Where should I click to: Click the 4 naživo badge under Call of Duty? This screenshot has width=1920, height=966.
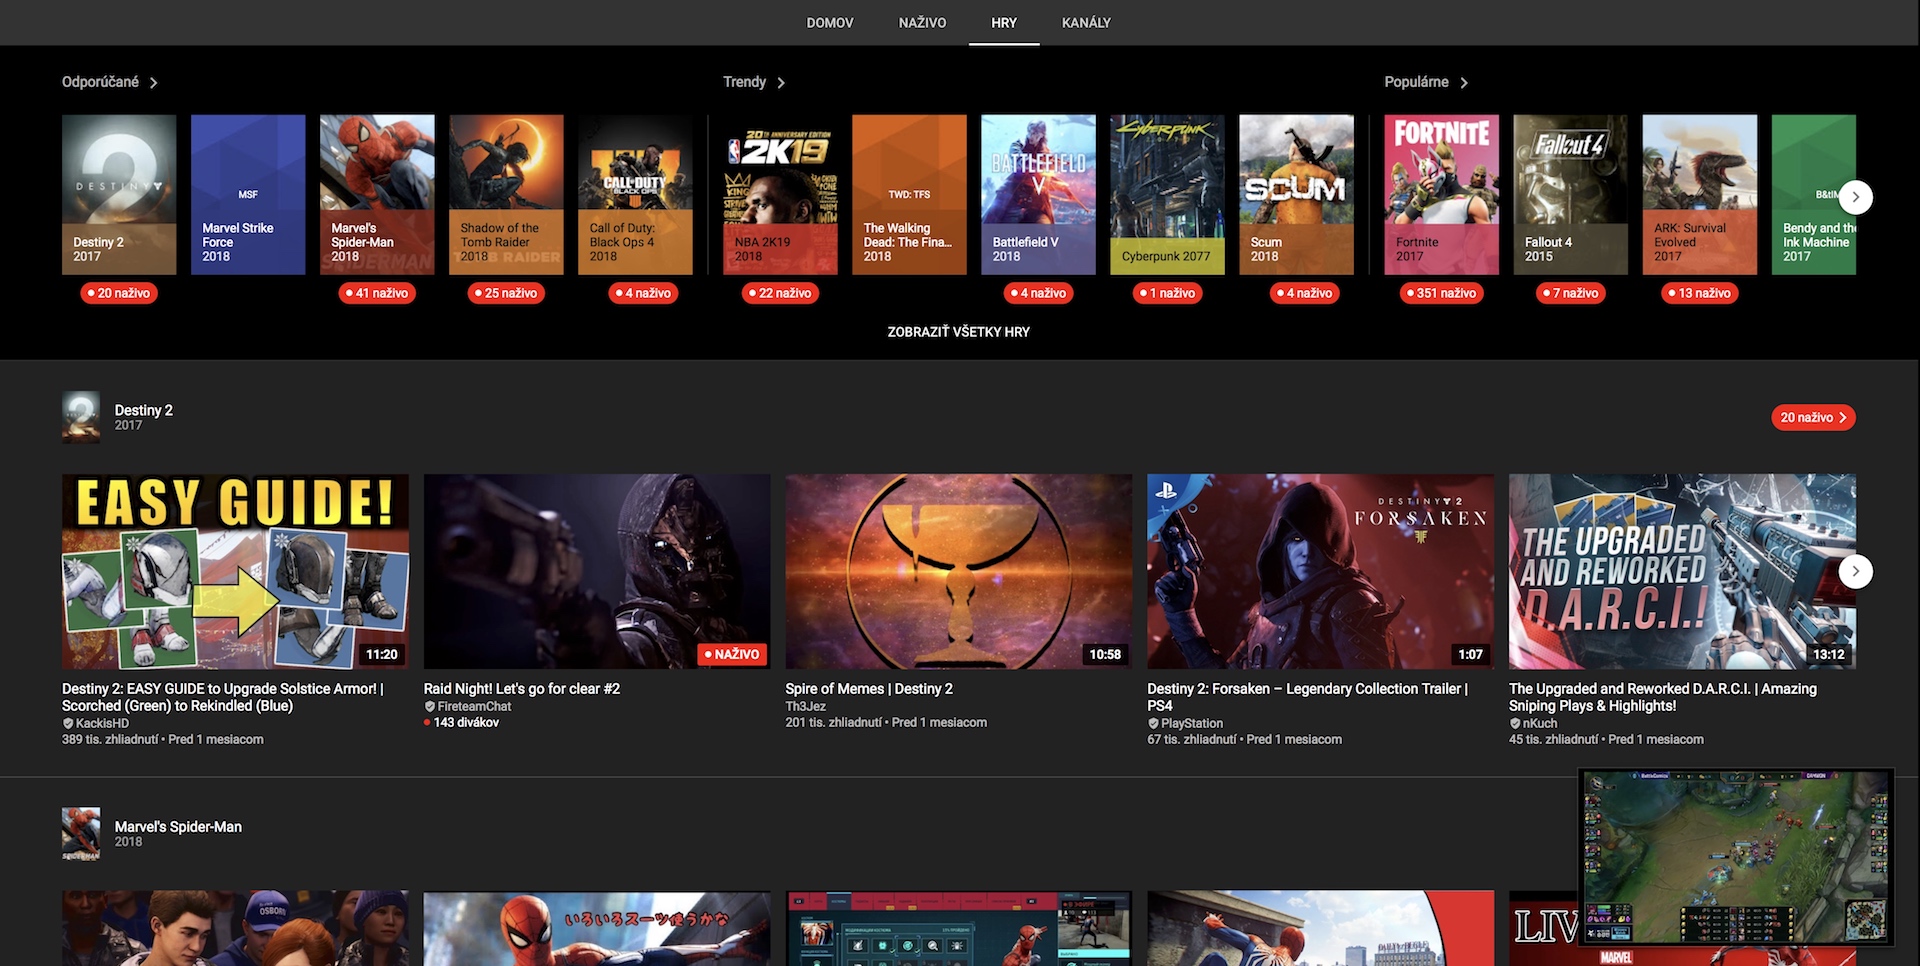(x=643, y=293)
